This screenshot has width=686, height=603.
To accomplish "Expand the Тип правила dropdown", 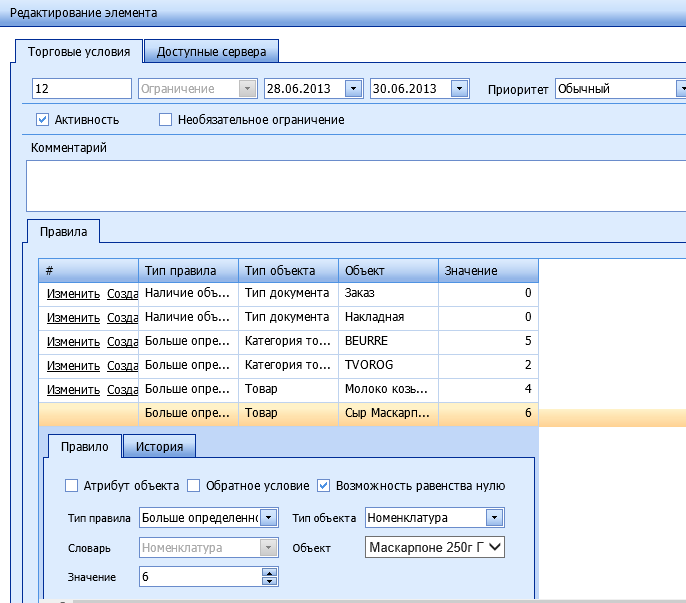I will tap(269, 518).
